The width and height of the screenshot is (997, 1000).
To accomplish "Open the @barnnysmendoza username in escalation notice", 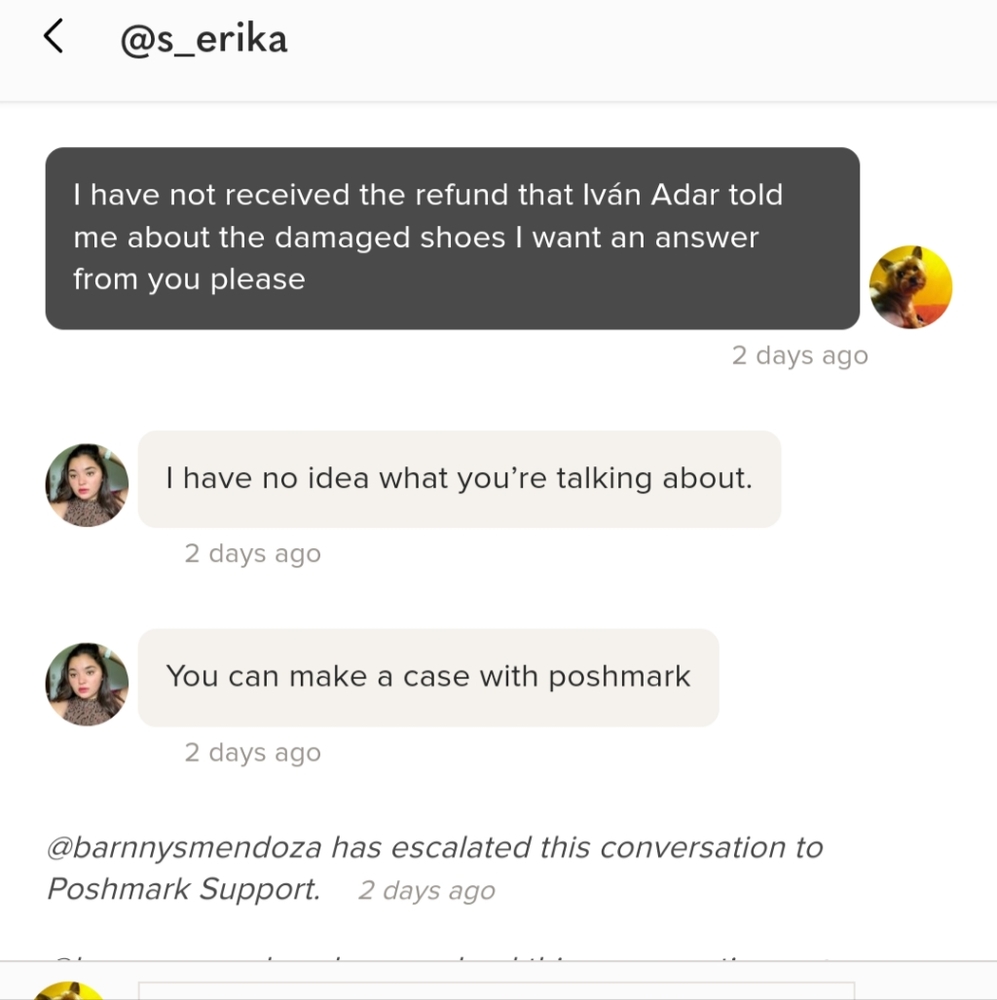I will tap(184, 848).
